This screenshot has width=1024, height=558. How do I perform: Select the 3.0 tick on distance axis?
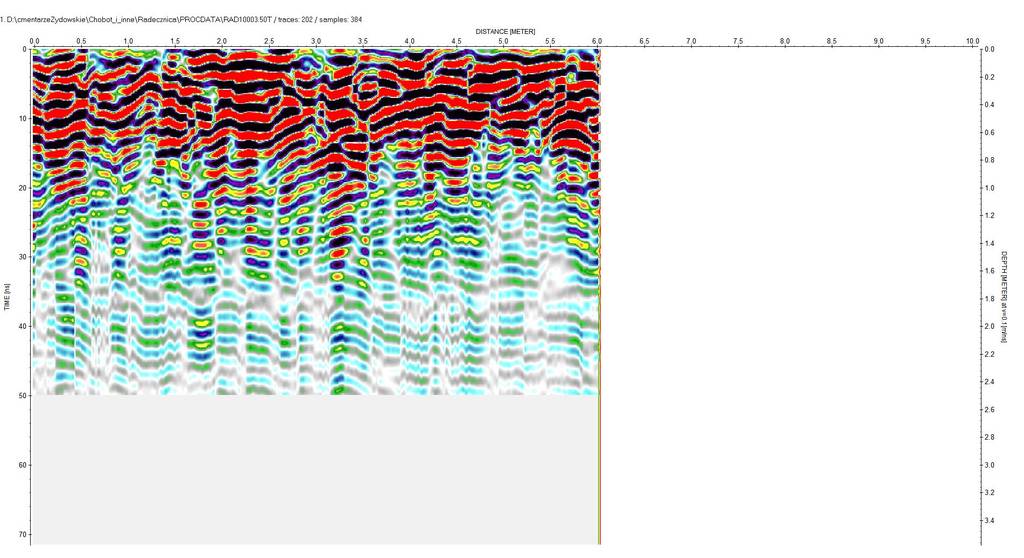316,42
